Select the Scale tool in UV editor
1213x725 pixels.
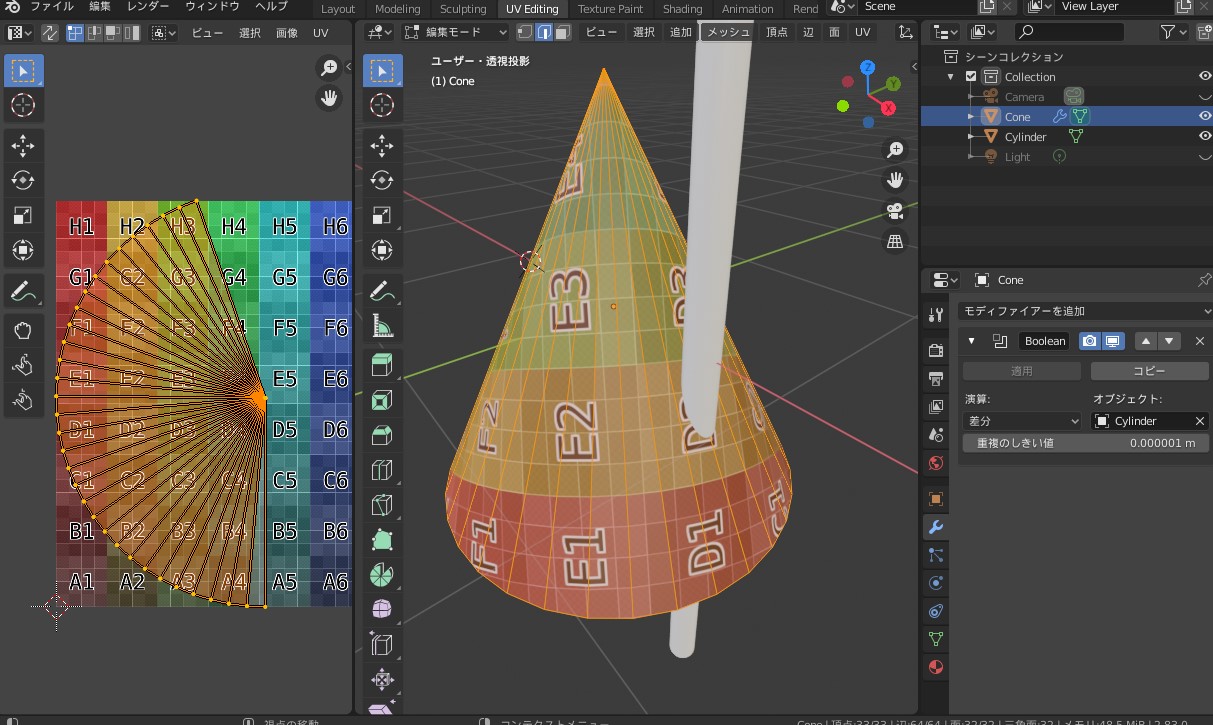pyautogui.click(x=23, y=215)
